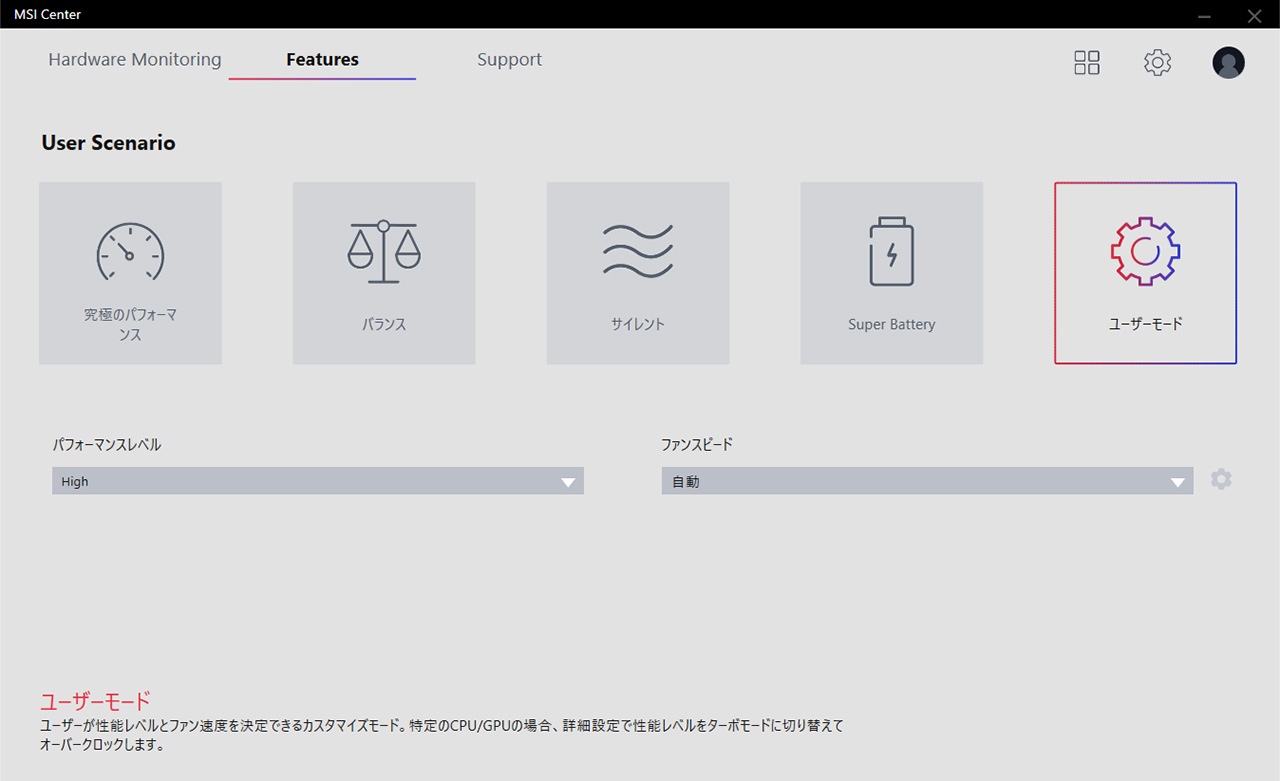
Task: Switch to the Support tab
Action: 509,60
